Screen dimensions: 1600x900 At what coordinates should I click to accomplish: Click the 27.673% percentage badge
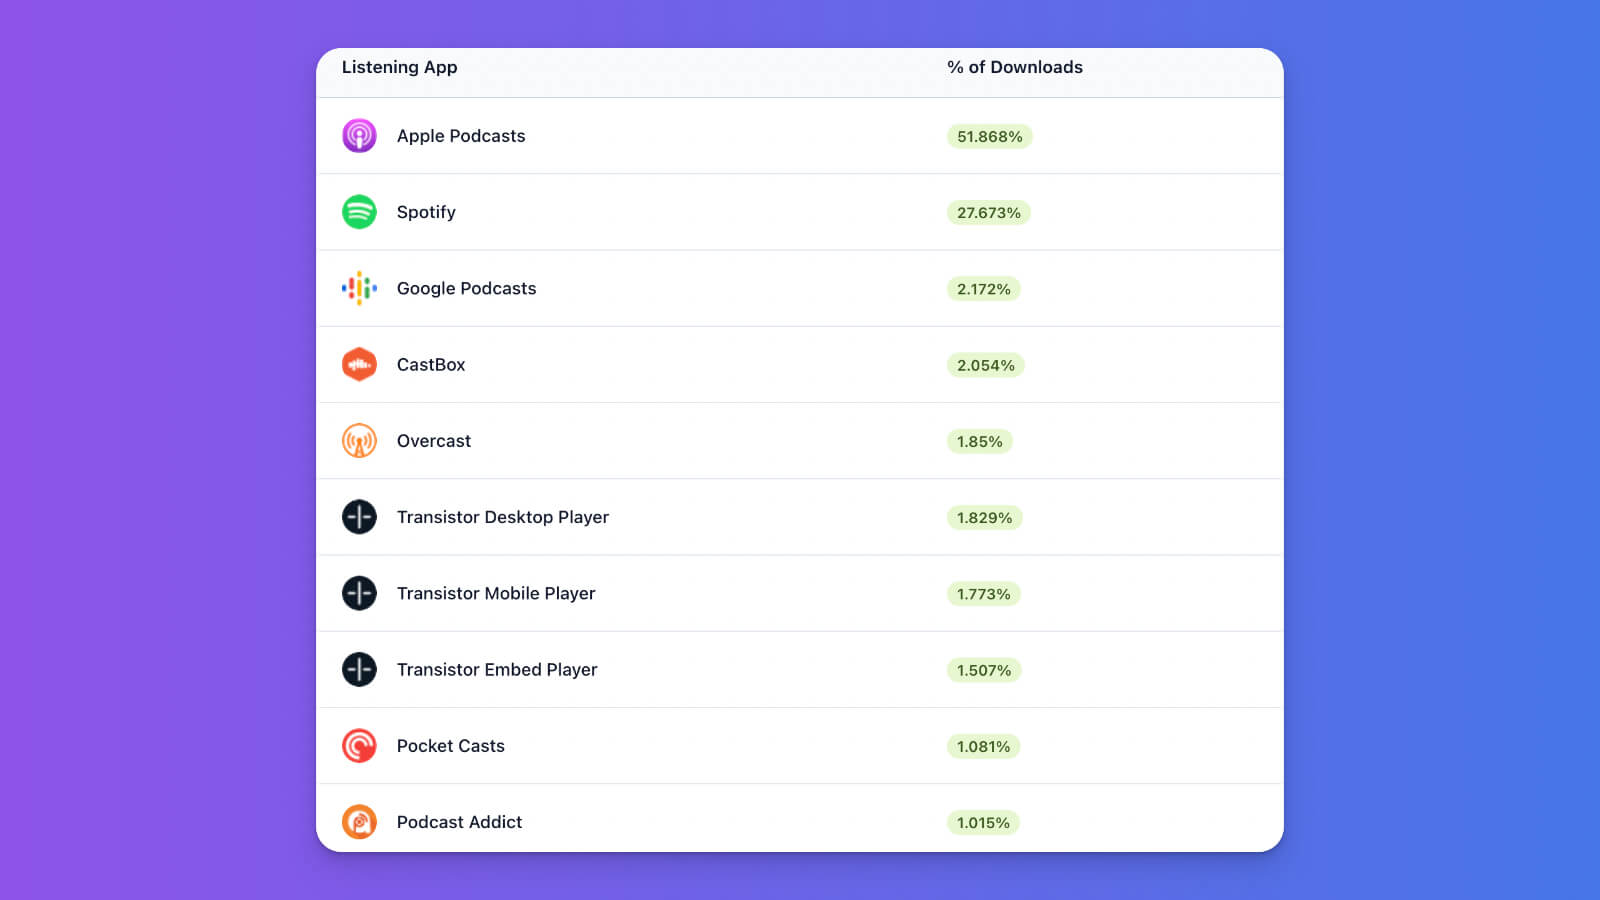coord(988,213)
